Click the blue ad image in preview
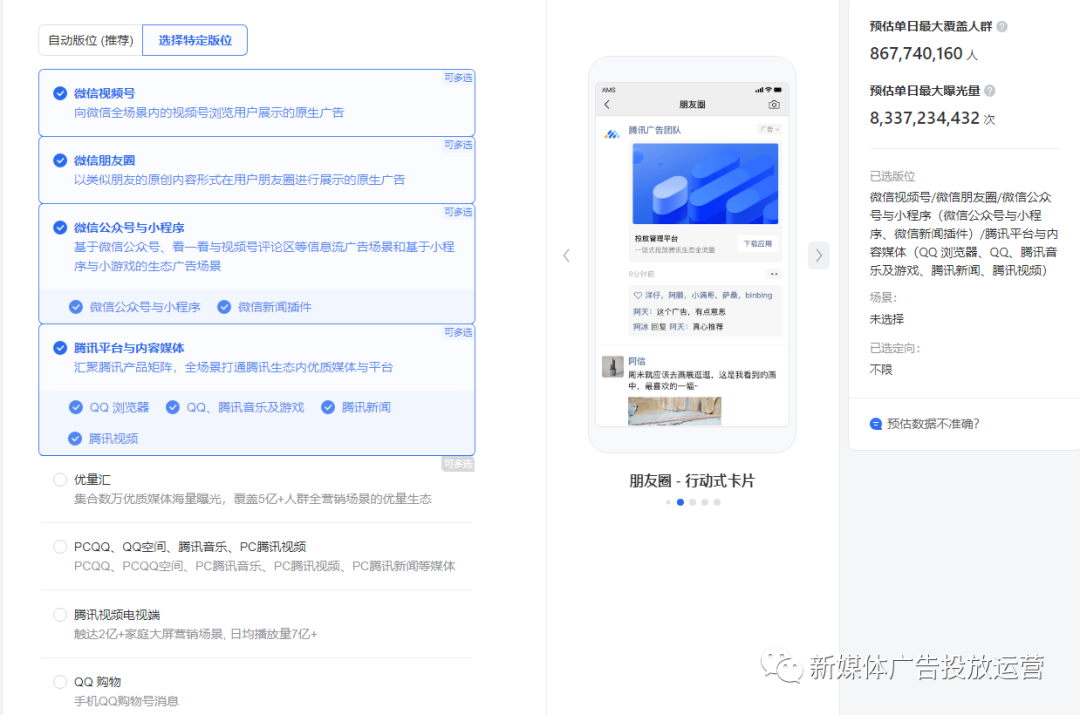 point(705,183)
